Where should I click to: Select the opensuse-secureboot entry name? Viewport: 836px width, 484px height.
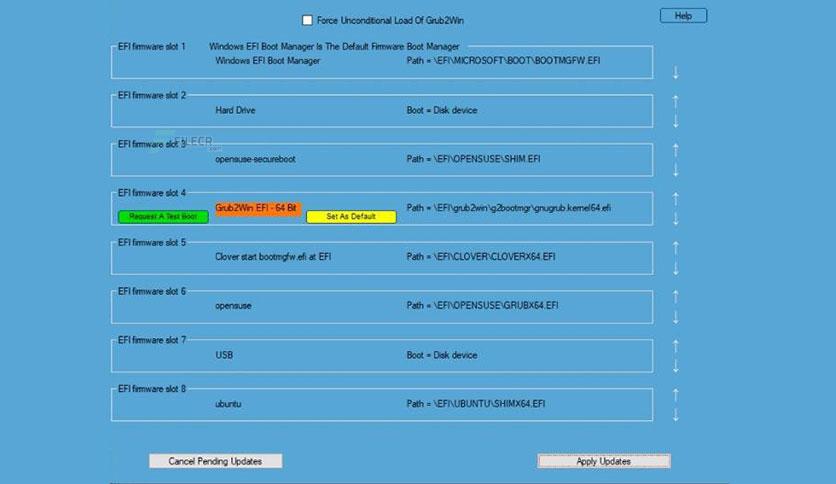click(x=255, y=159)
